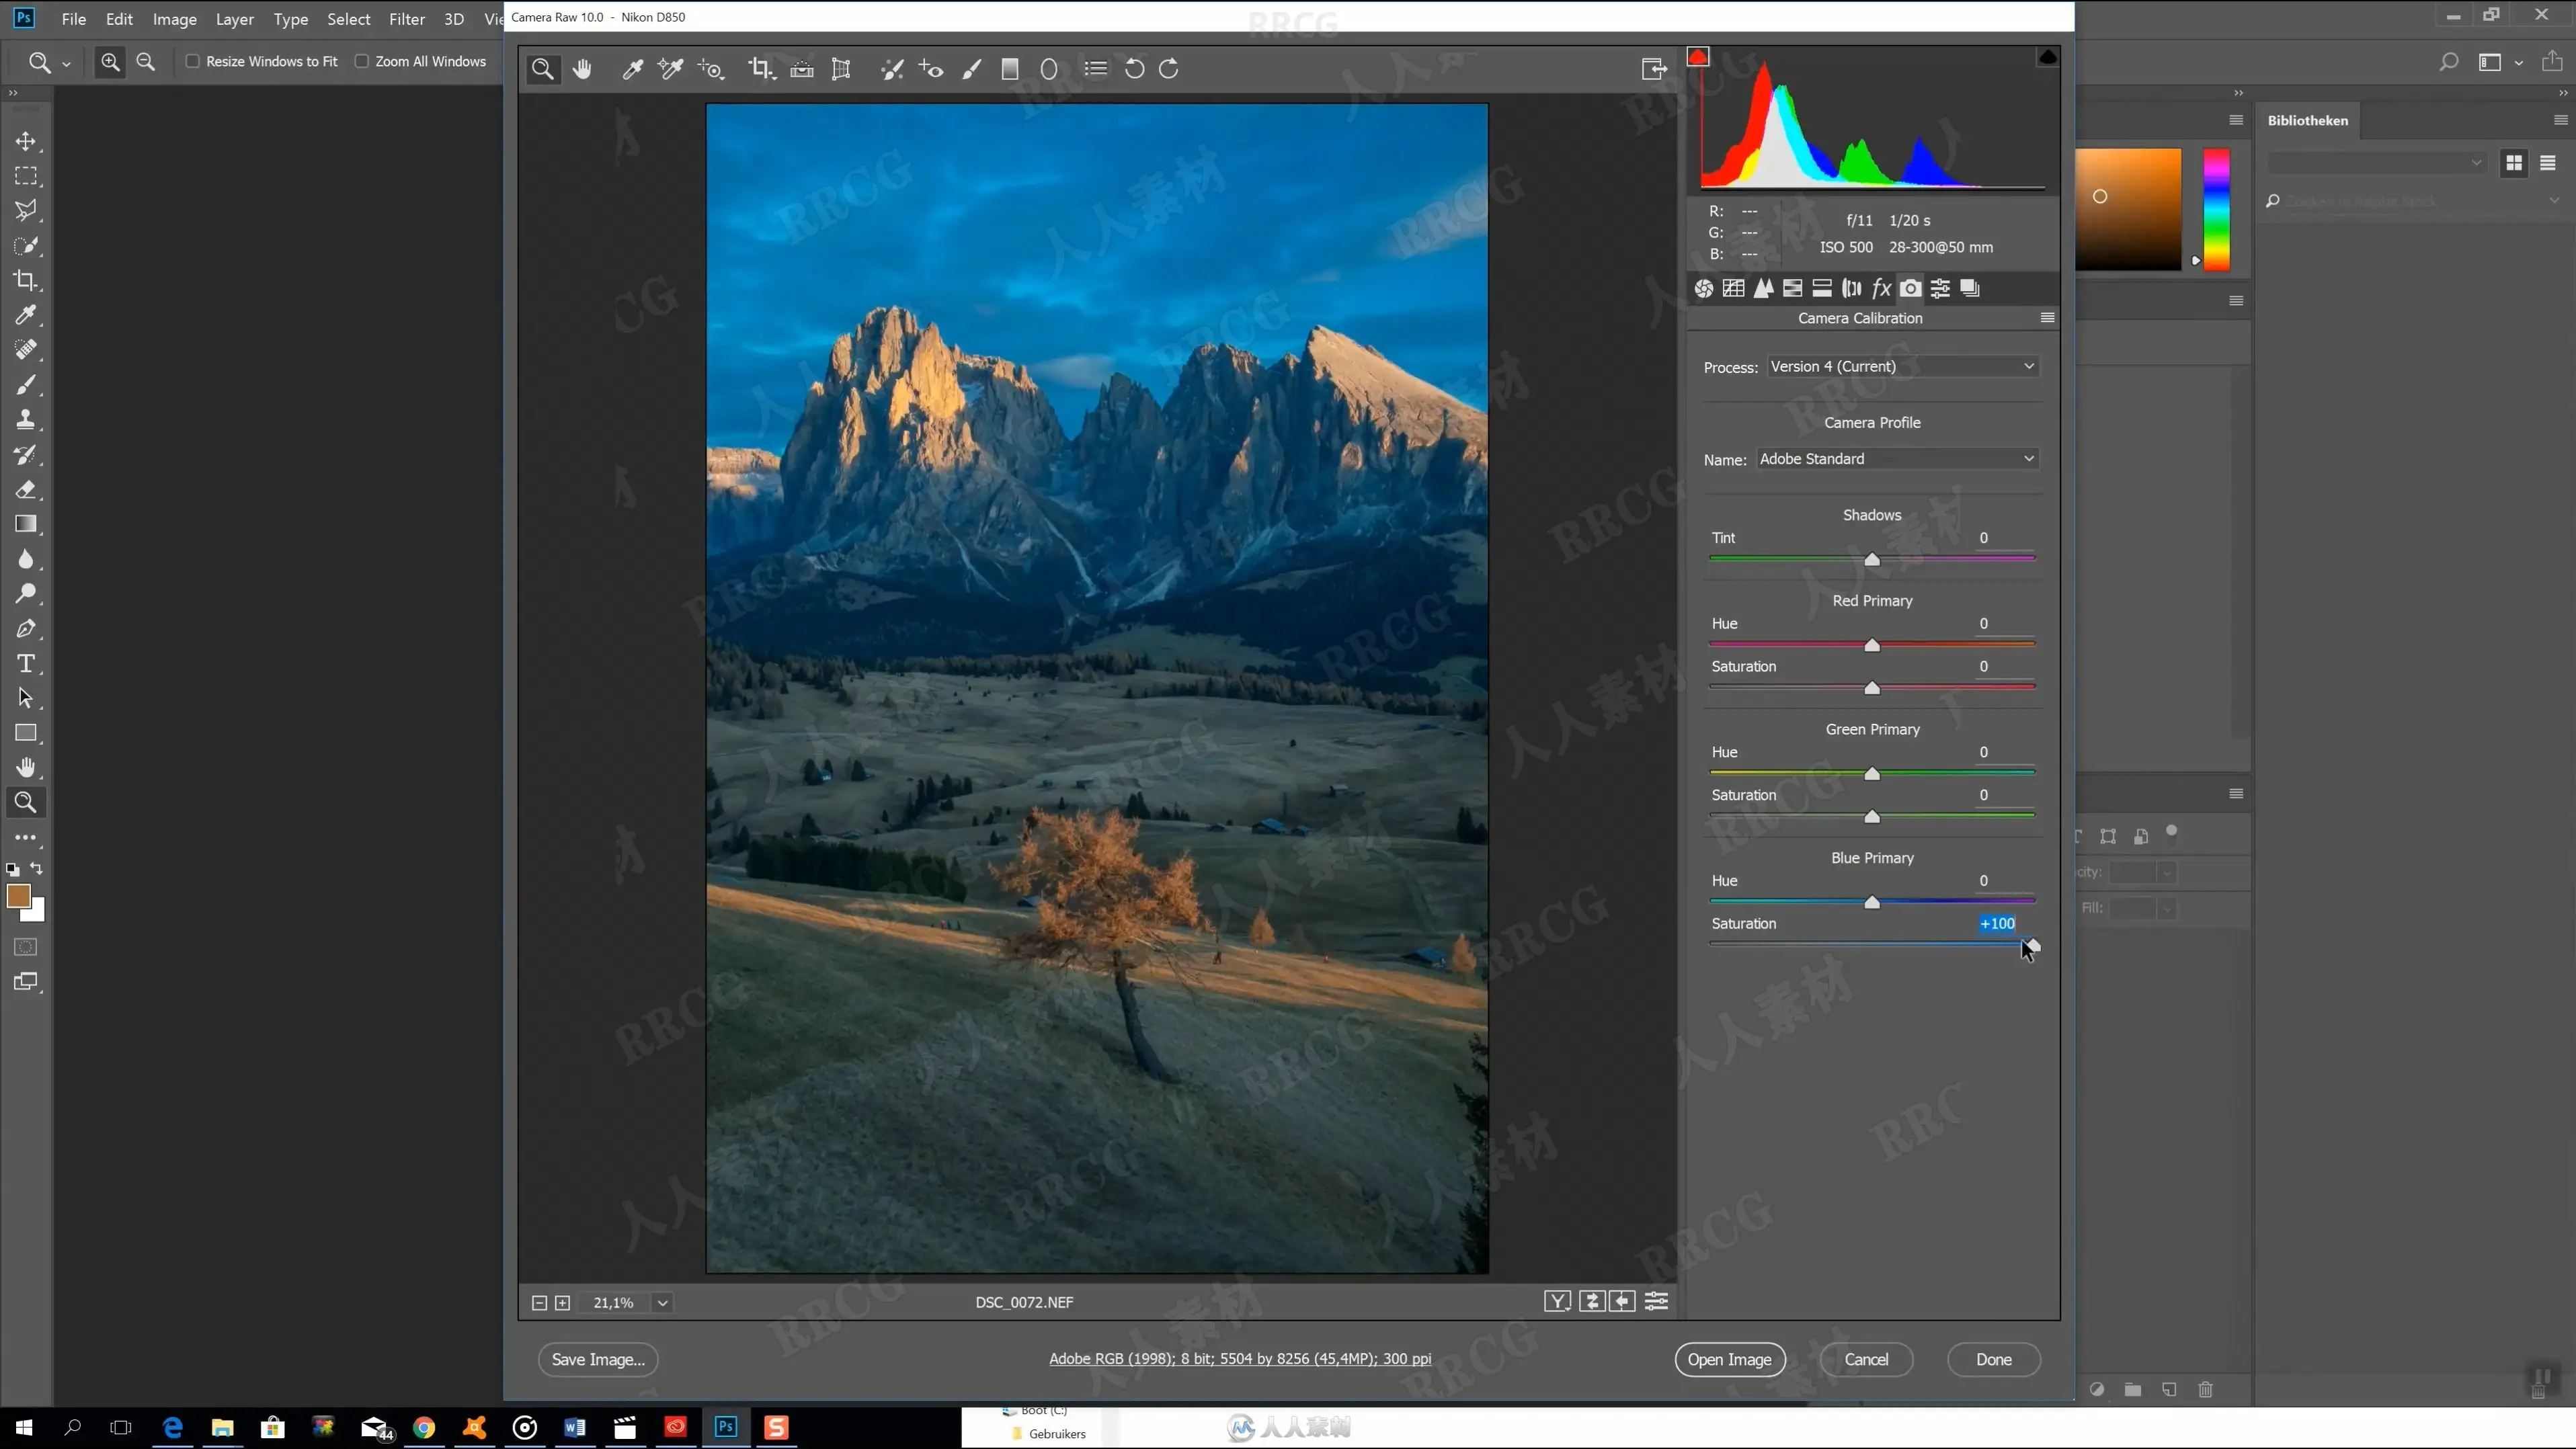Select the Graduated Filter tool
2576x1449 pixels.
click(1010, 69)
